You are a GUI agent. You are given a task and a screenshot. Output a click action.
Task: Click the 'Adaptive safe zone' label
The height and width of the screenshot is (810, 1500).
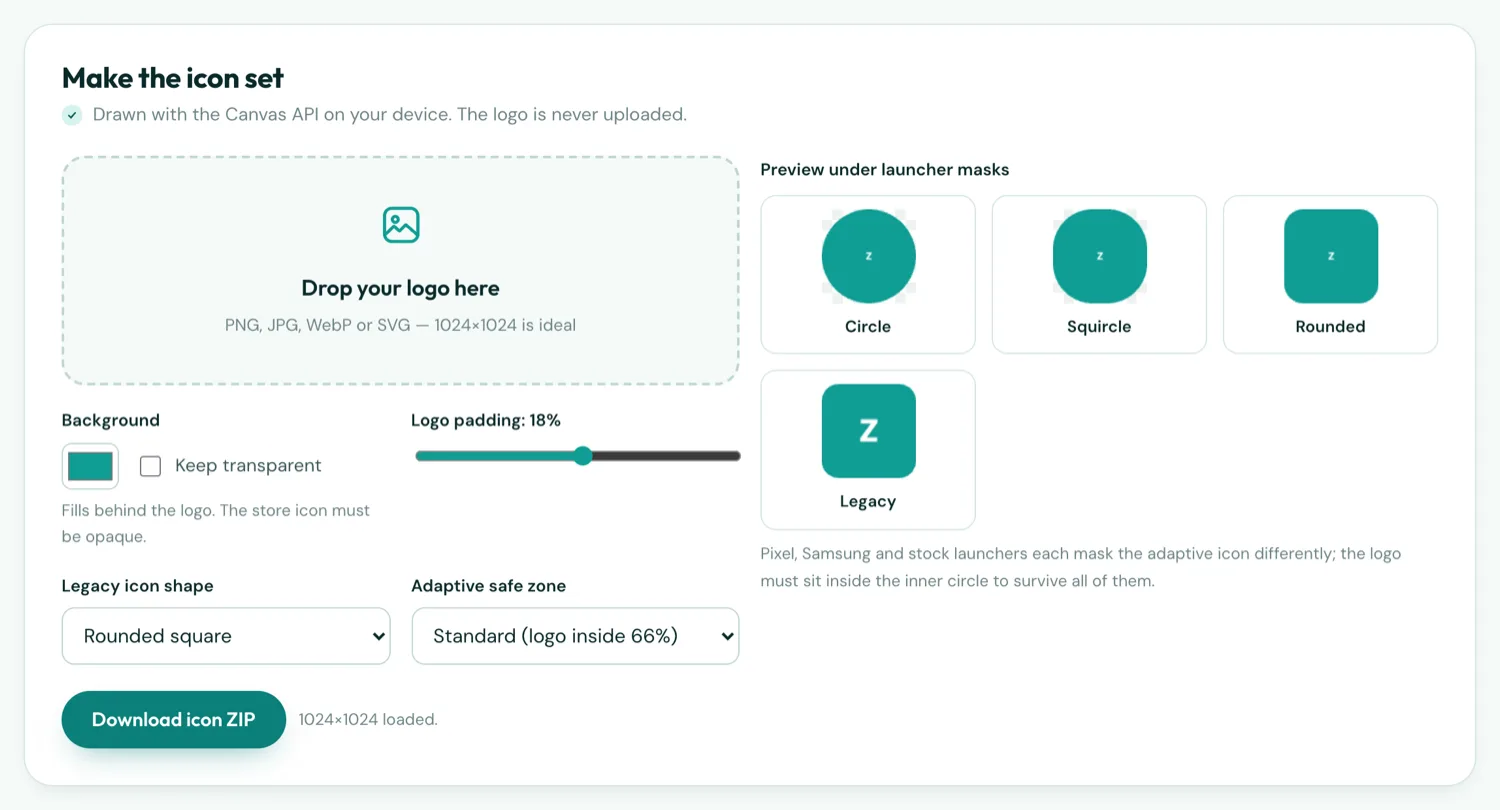(489, 586)
